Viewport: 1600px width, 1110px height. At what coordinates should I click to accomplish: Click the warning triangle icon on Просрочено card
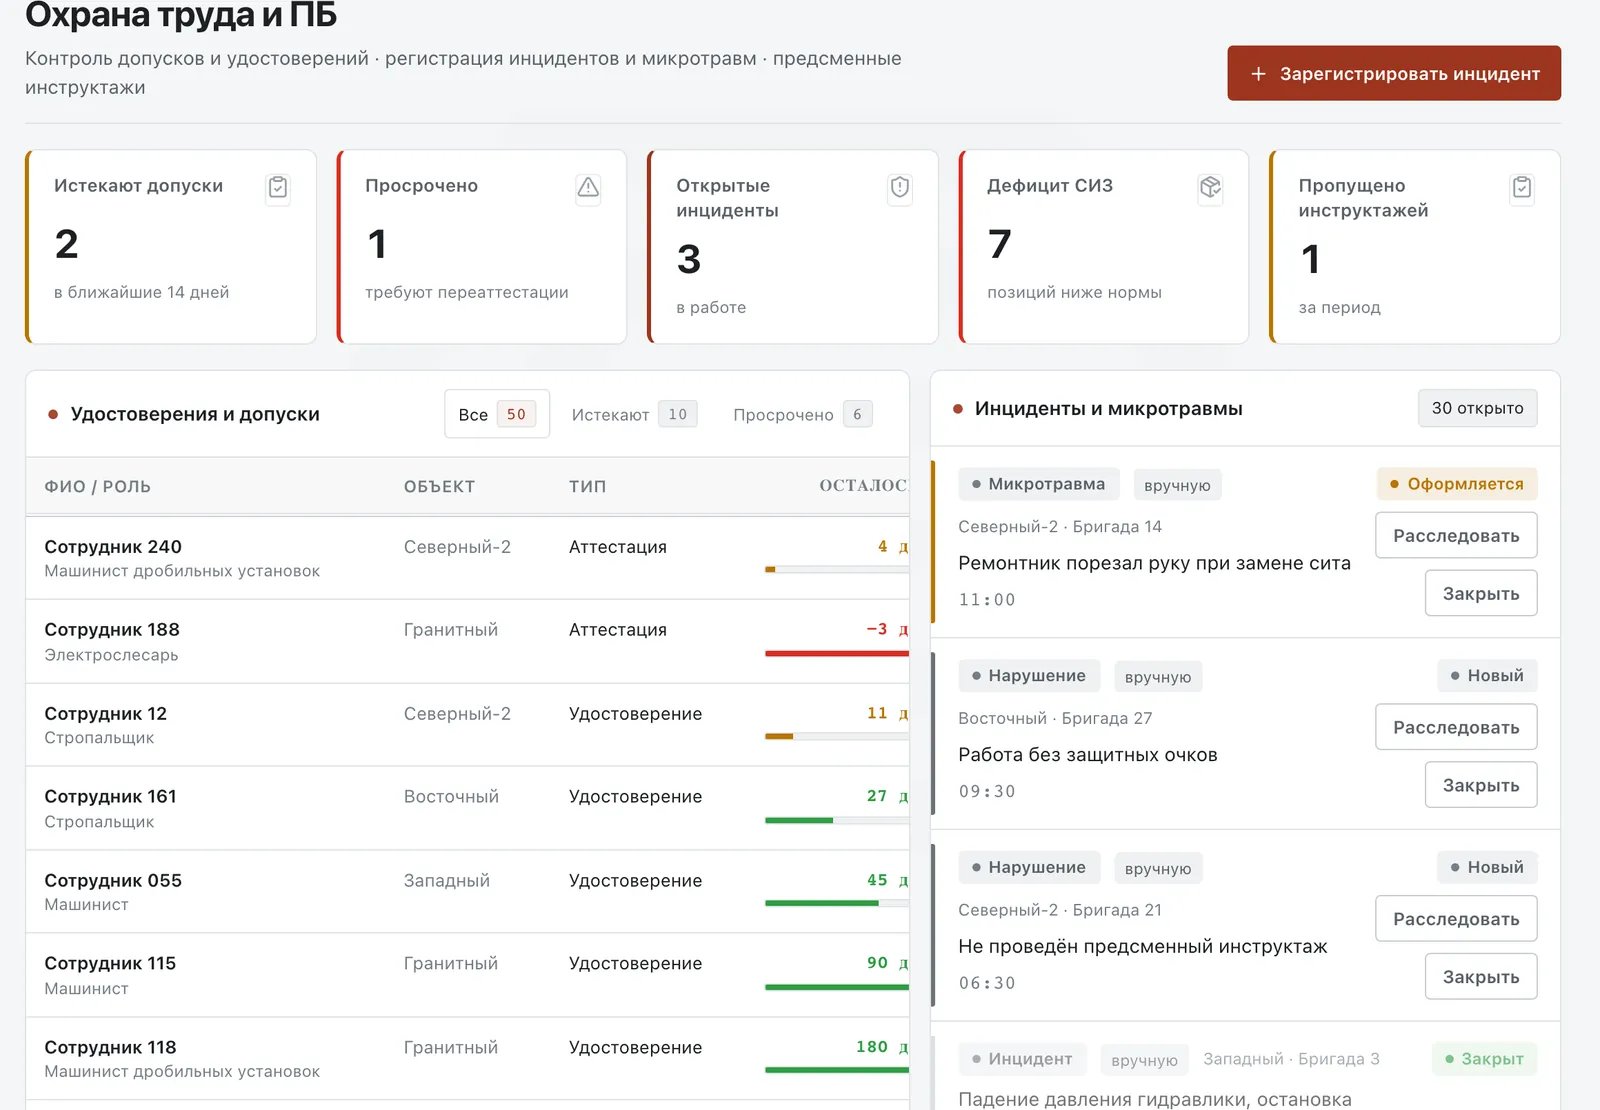pyautogui.click(x=588, y=188)
